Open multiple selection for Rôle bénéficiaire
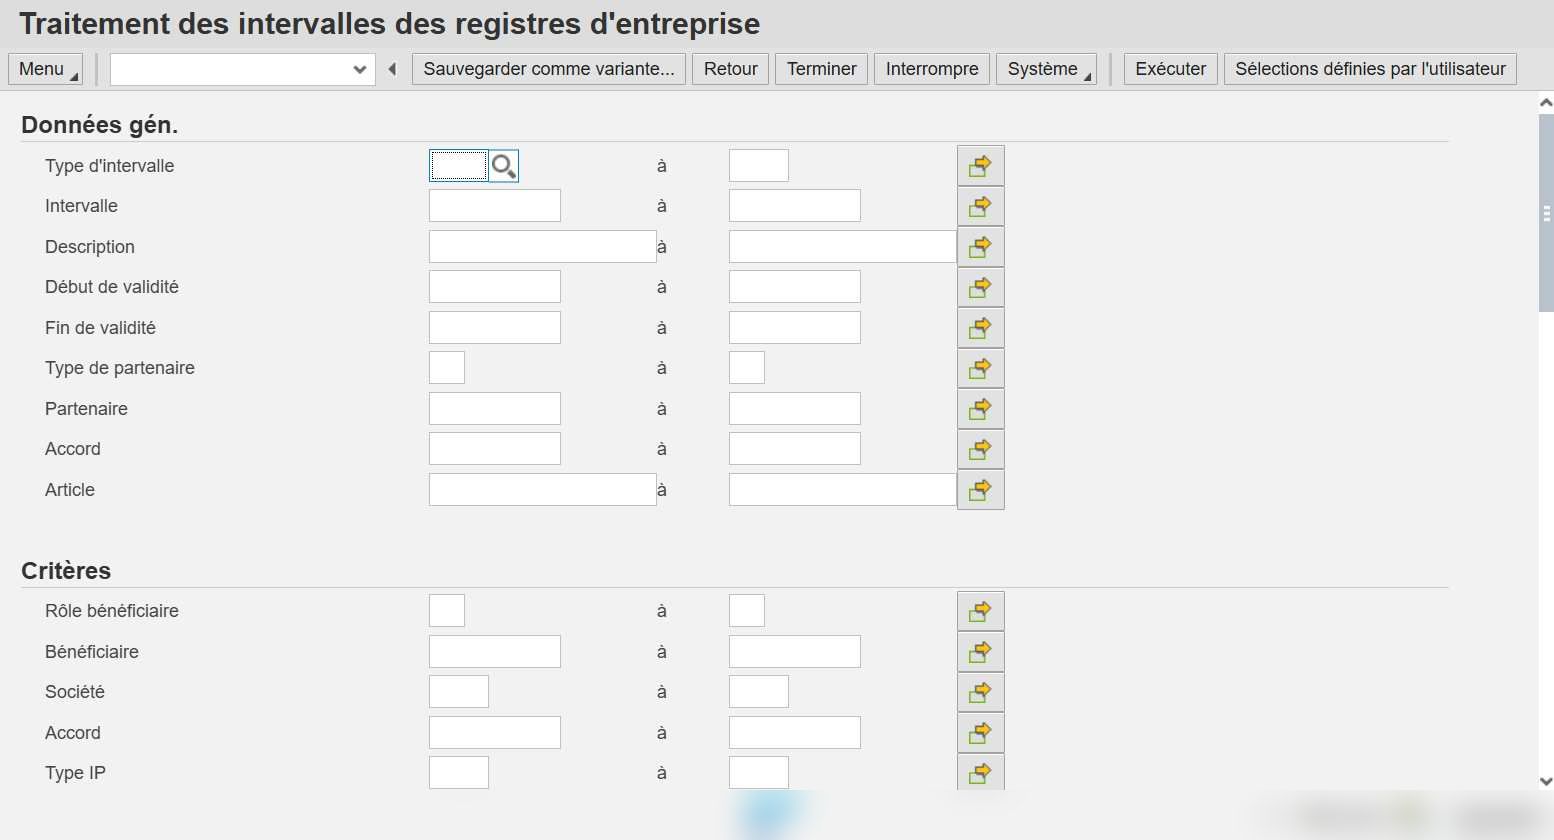Image resolution: width=1554 pixels, height=840 pixels. pos(980,611)
